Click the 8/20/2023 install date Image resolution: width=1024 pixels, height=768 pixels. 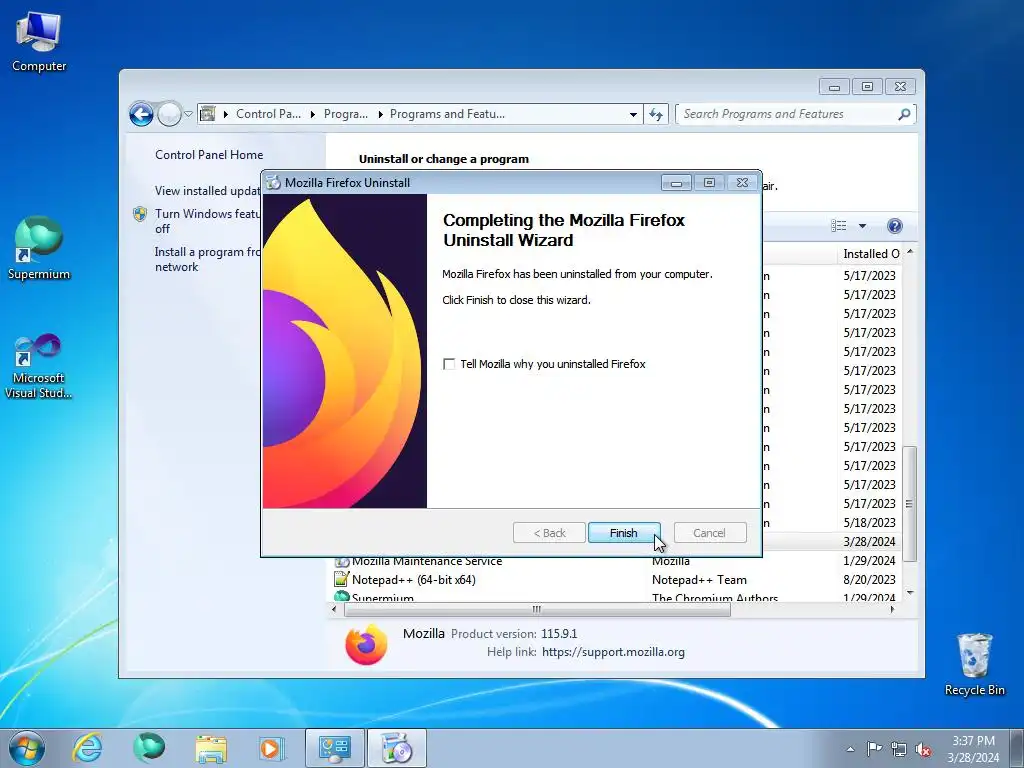coord(869,580)
